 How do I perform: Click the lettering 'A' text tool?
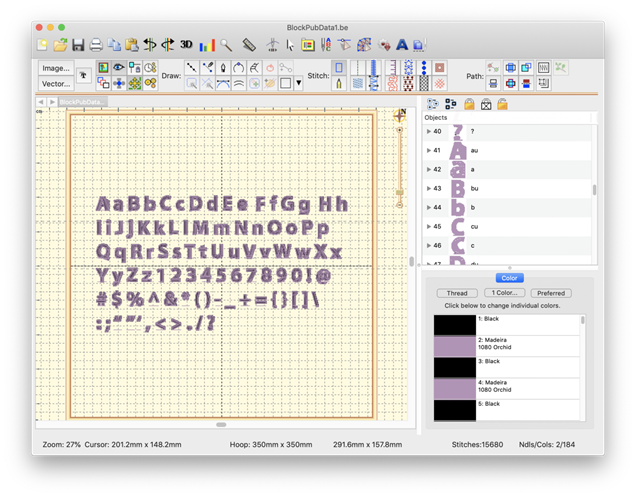click(402, 45)
